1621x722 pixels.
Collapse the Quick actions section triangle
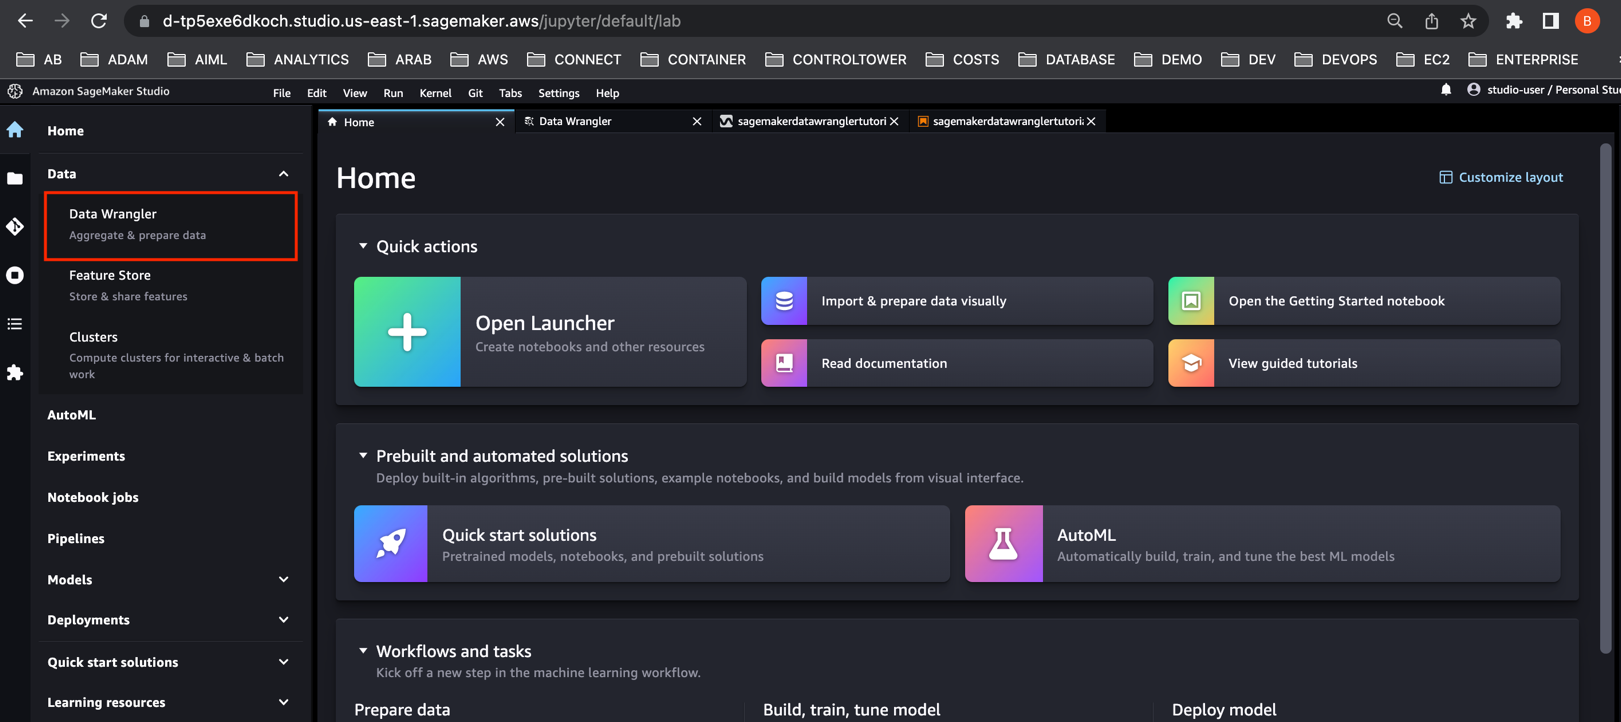[x=363, y=246]
